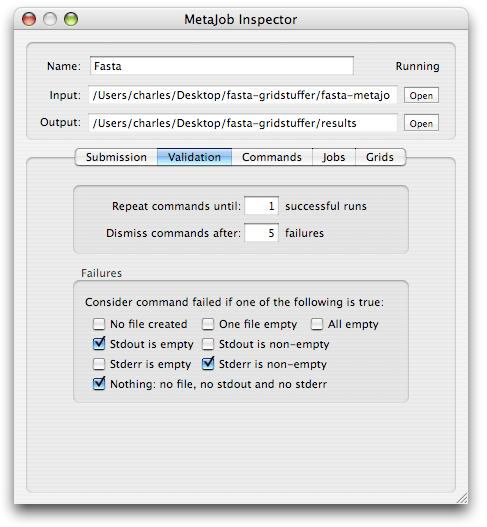Viewport: 487px width, 527px height.
Task: Tick the All empty checkbox
Action: click(317, 324)
